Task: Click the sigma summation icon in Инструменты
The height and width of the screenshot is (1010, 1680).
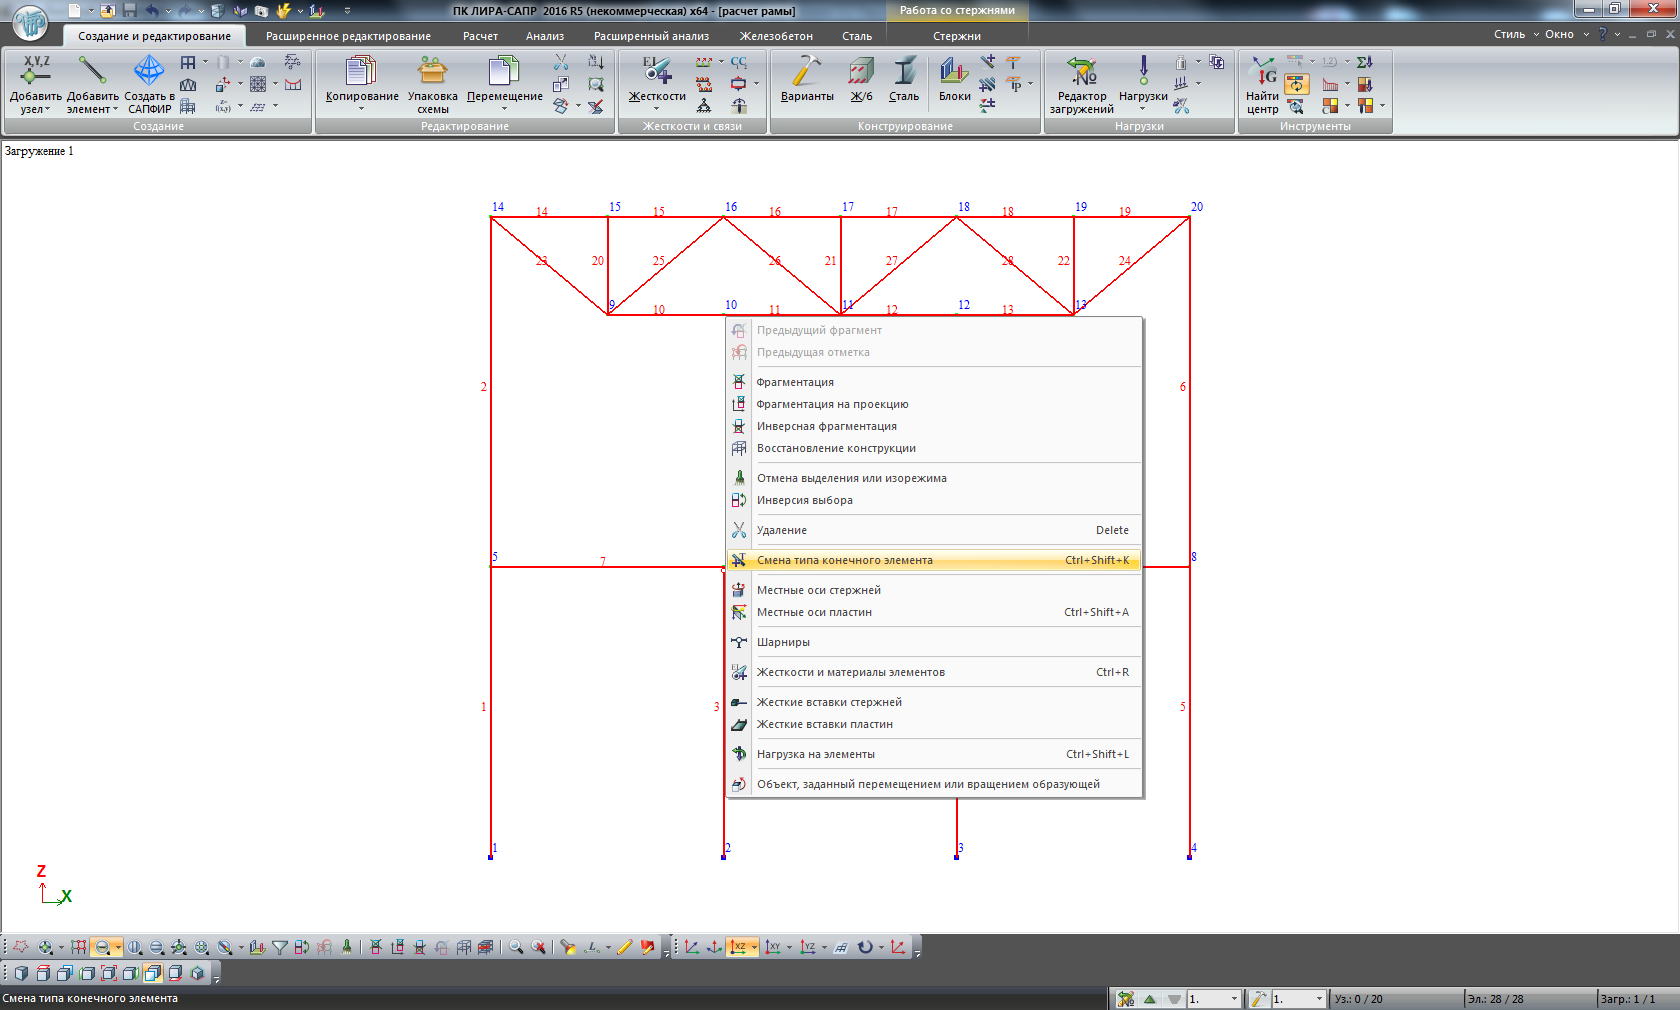Action: pos(1364,62)
